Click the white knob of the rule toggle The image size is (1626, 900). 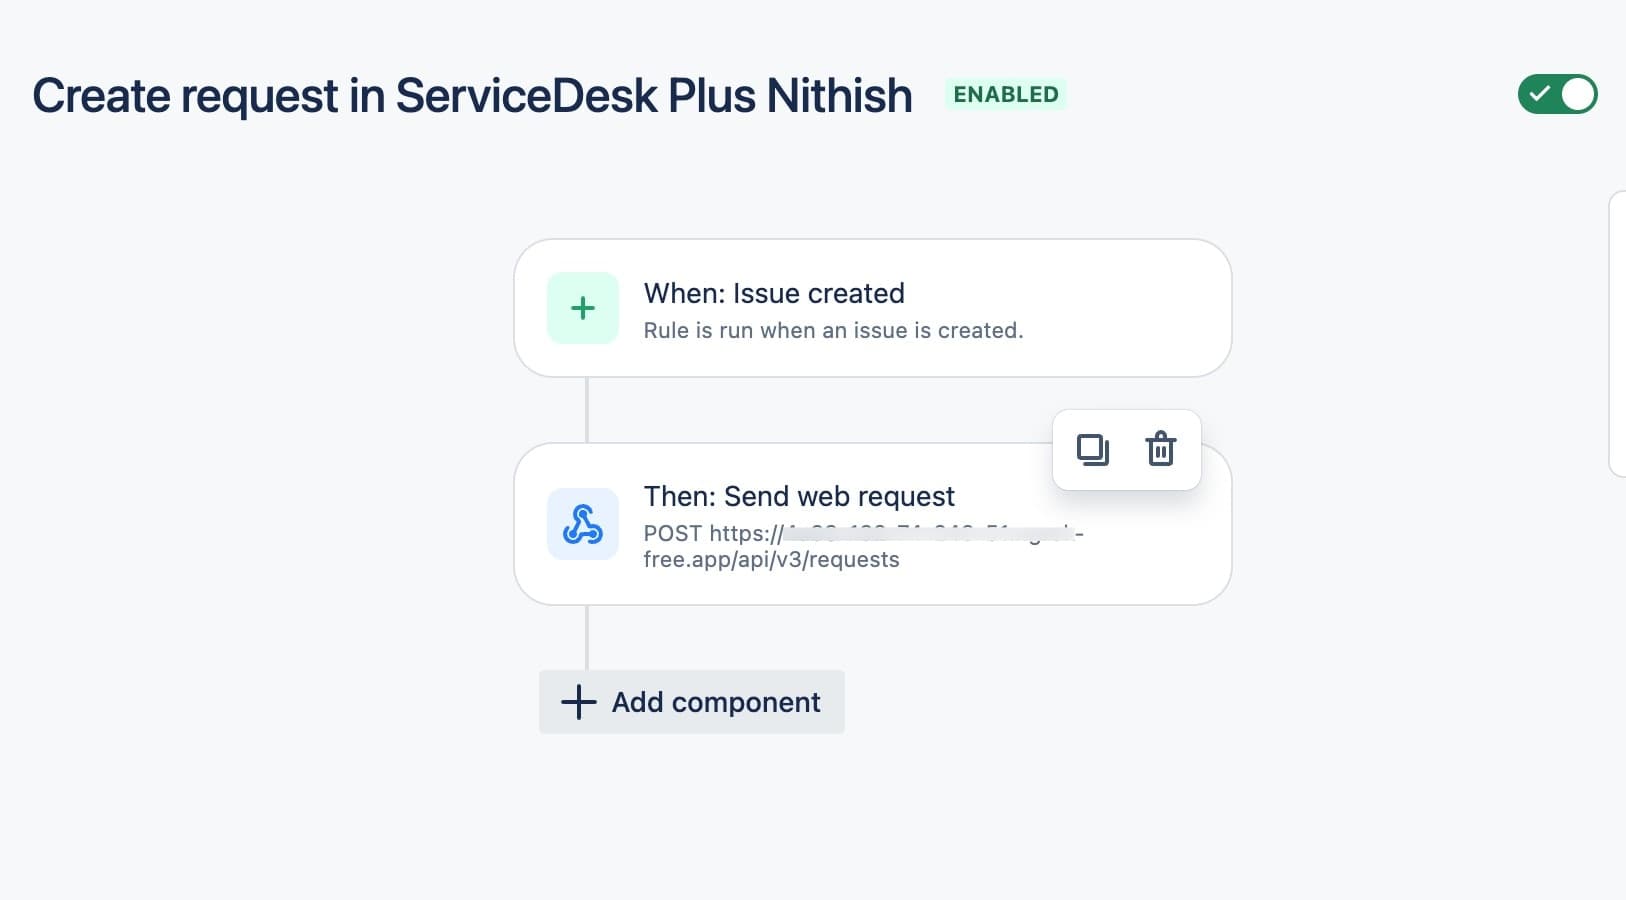coord(1578,95)
